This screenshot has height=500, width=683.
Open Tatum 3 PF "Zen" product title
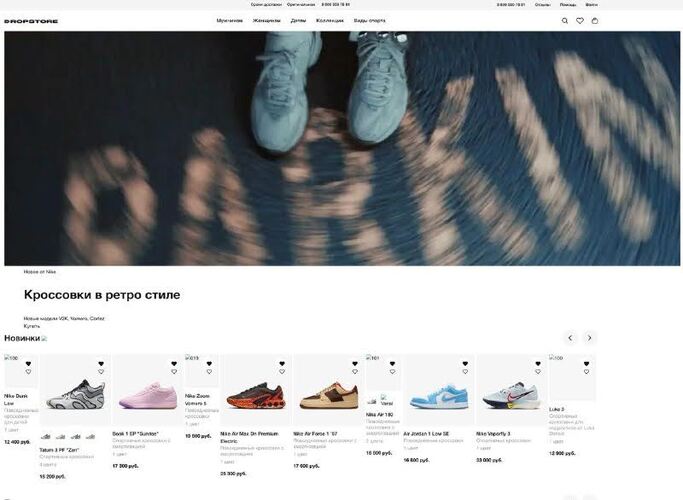click(59, 450)
